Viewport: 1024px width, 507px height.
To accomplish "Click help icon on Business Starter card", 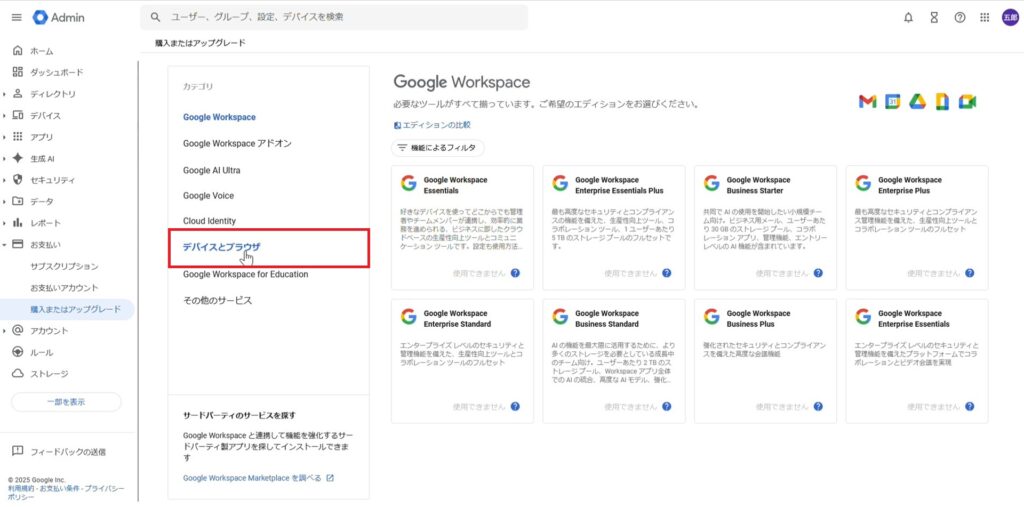I will coord(817,273).
